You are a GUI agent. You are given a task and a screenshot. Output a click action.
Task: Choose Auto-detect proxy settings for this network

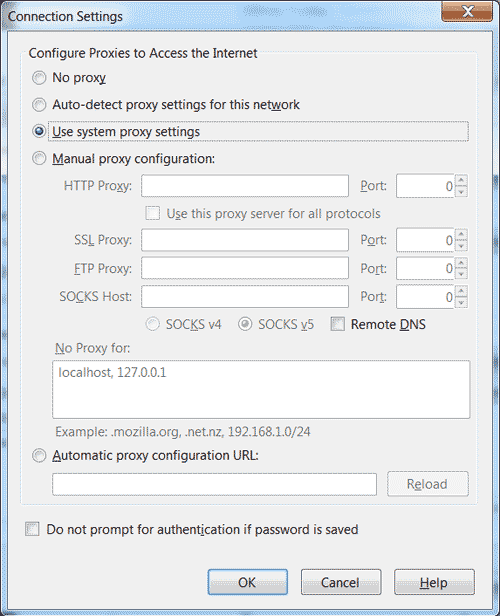39,105
